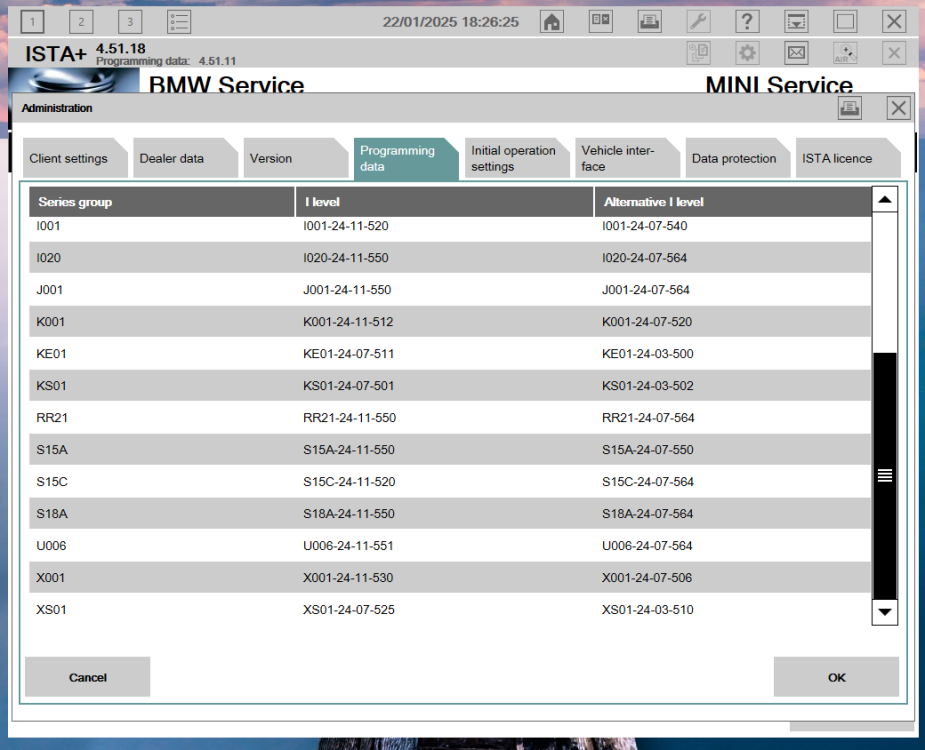Click the scrollbar up arrow
Image resolution: width=925 pixels, height=750 pixels.
click(885, 200)
